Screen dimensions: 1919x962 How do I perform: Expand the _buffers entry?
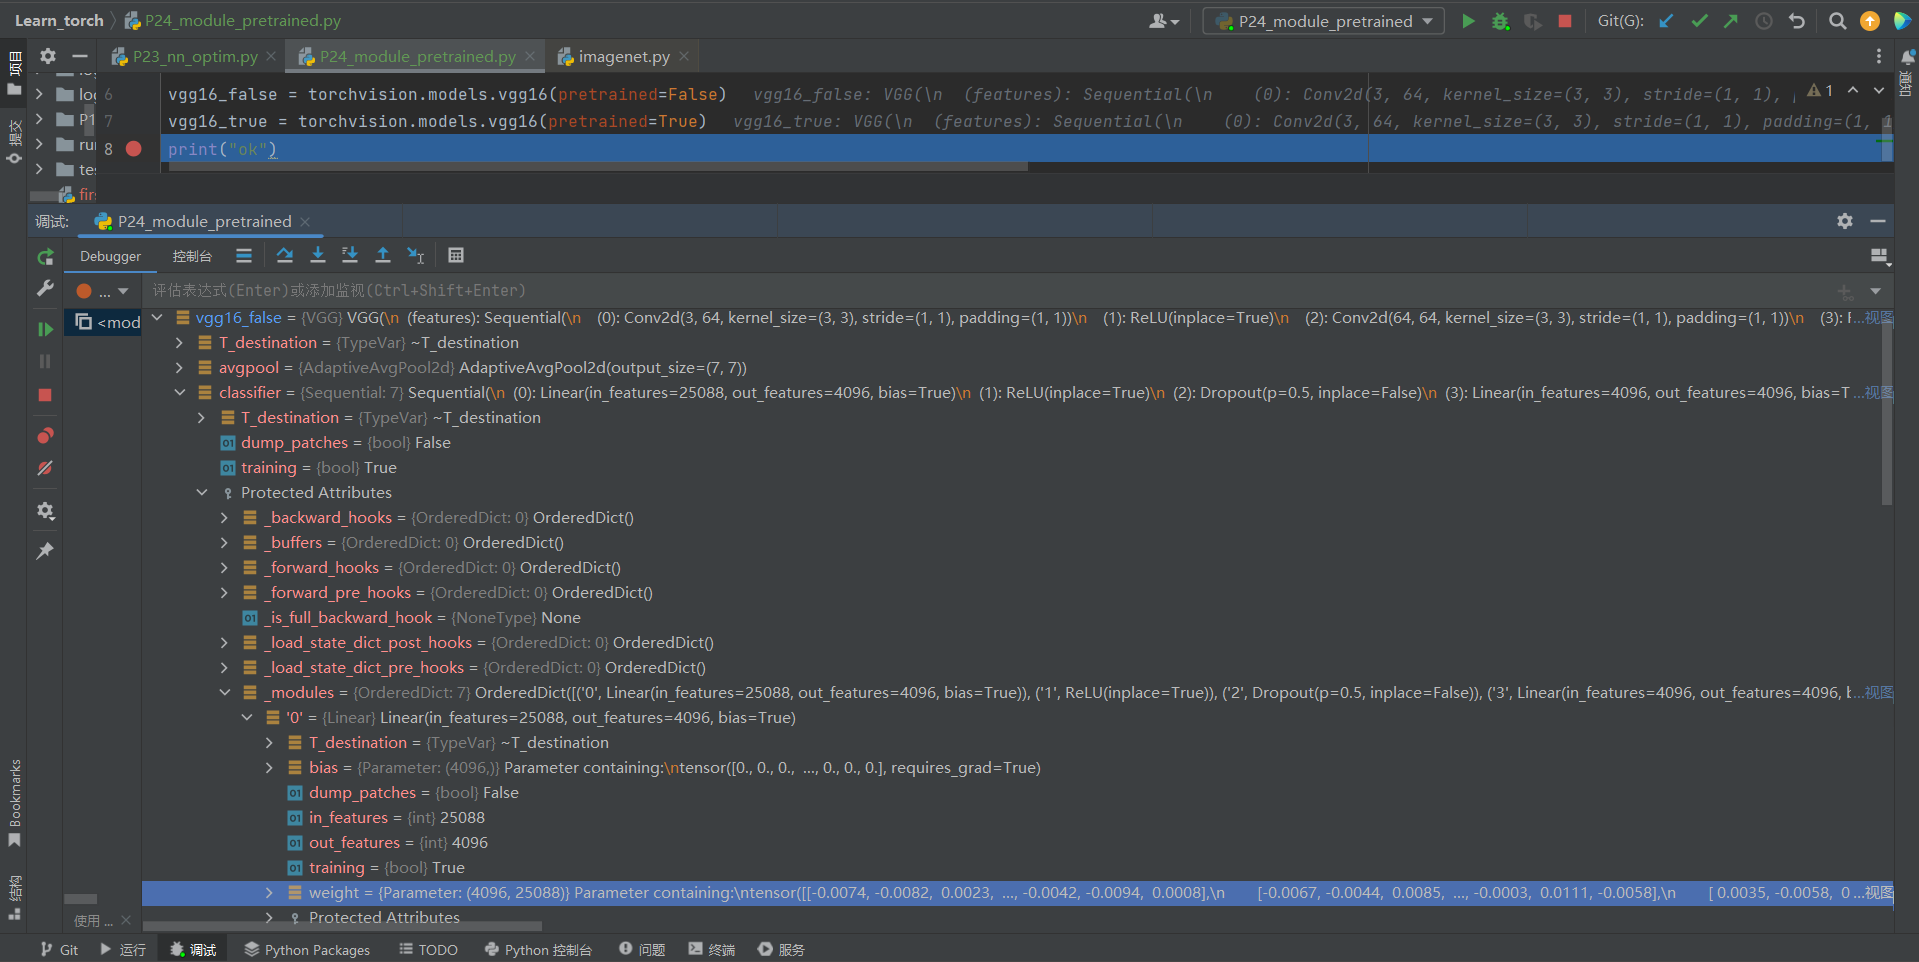[x=224, y=543]
